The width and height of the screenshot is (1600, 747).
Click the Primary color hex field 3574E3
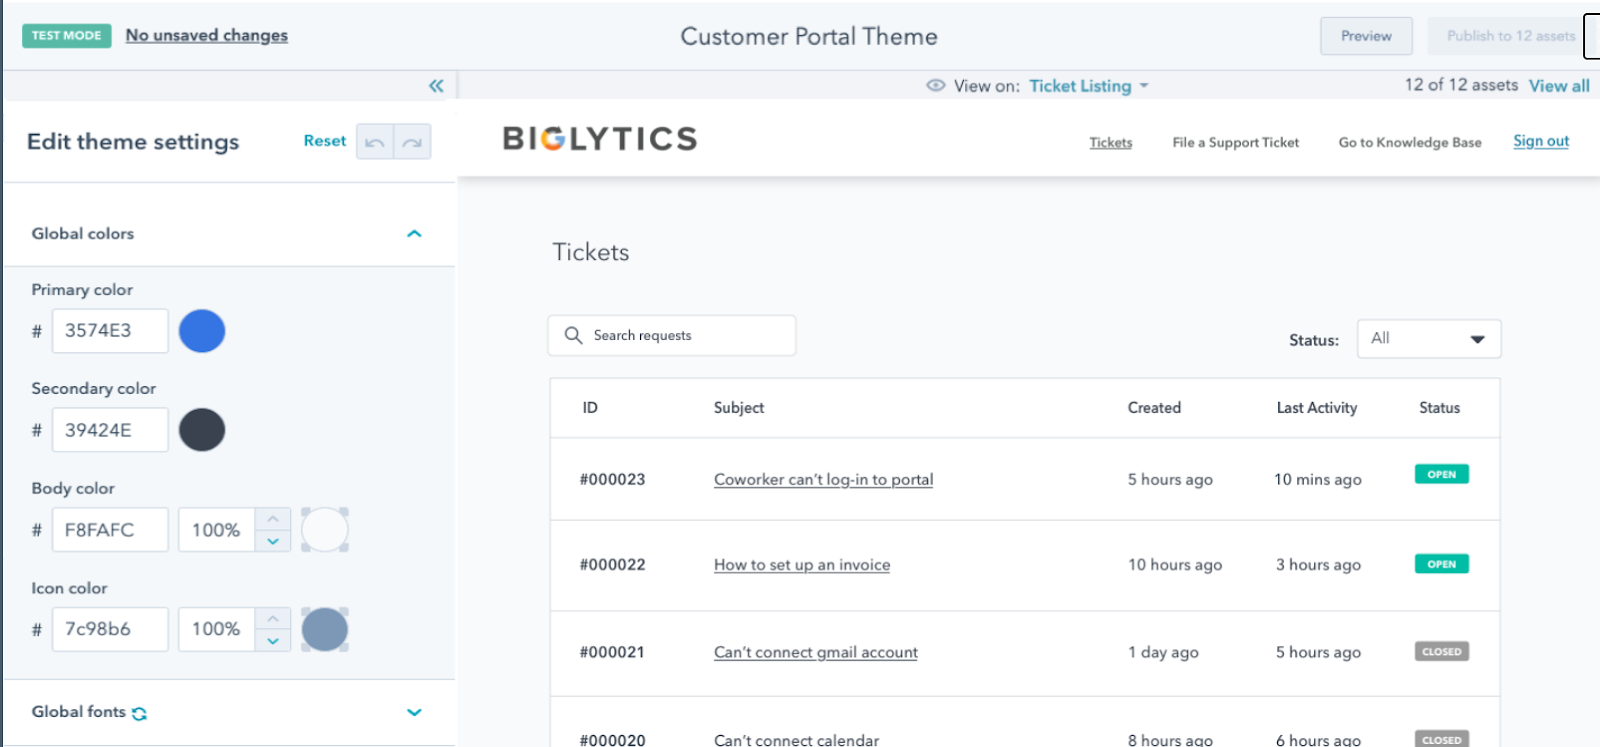(x=110, y=331)
